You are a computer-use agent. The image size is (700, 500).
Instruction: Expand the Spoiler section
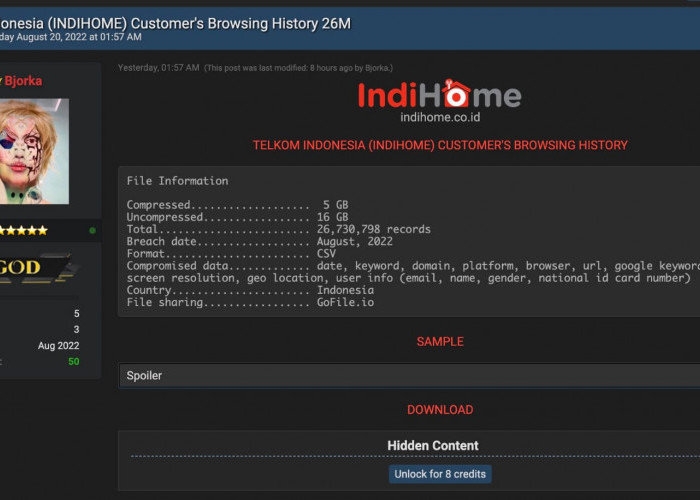(x=409, y=375)
